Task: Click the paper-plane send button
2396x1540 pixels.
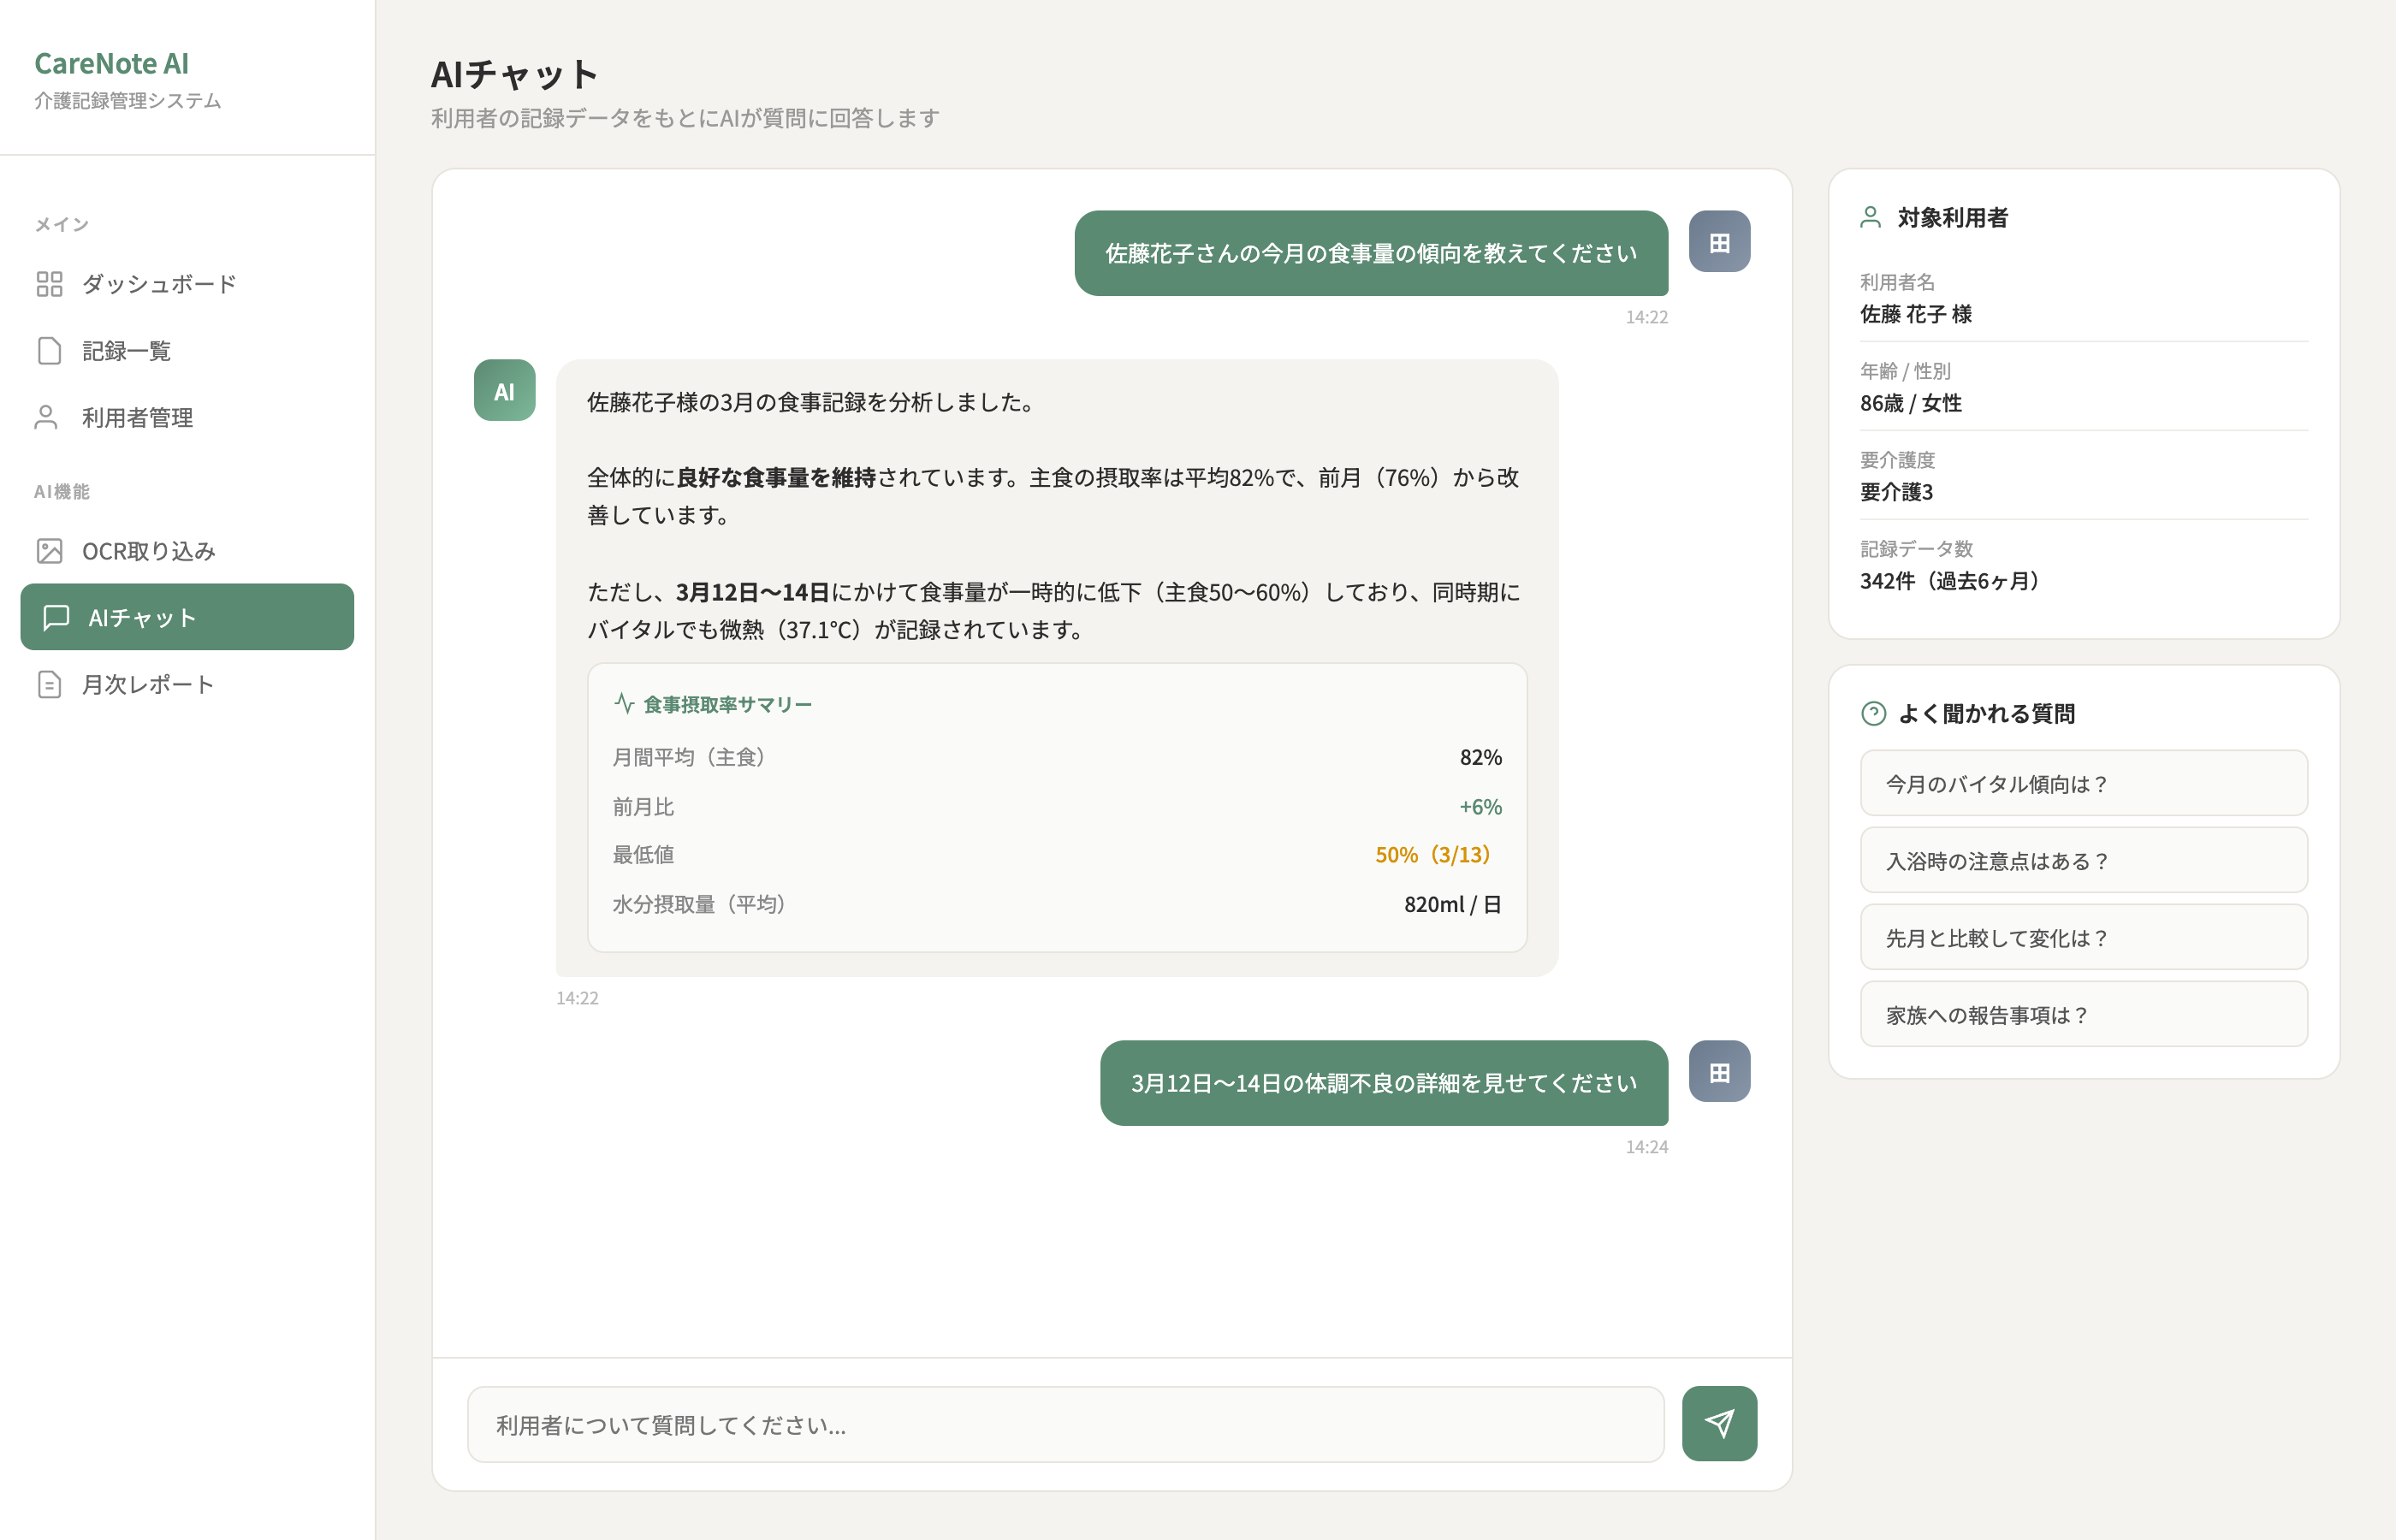Action: (1719, 1423)
